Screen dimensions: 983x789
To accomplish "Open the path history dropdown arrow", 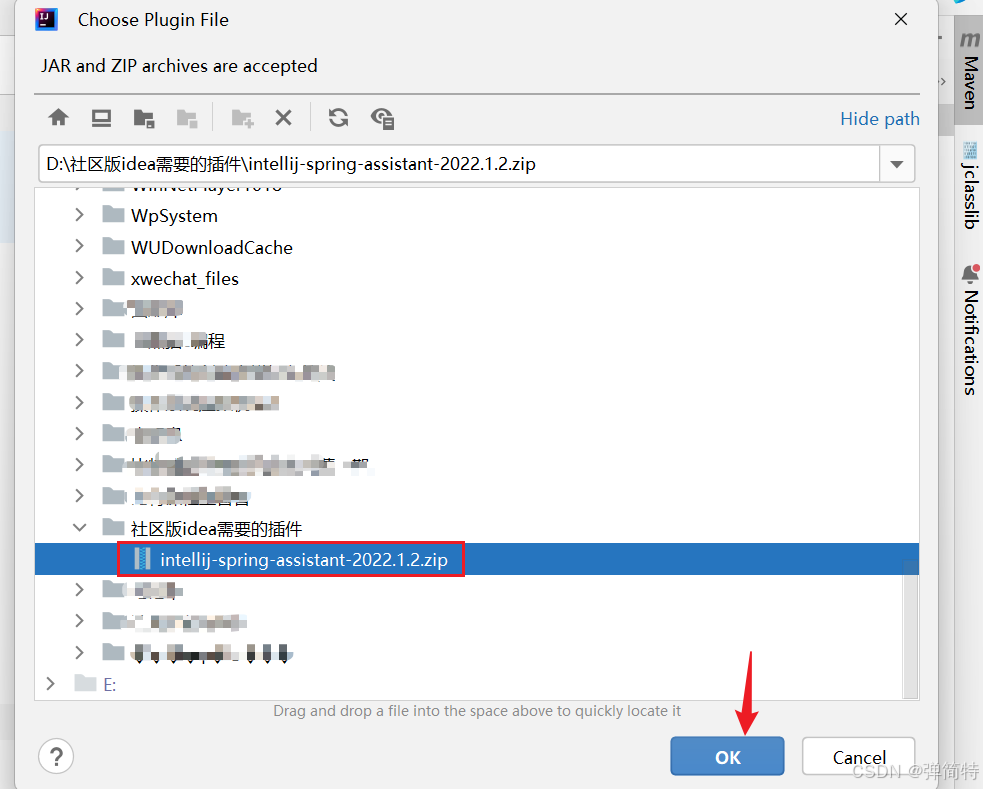I will click(x=896, y=164).
